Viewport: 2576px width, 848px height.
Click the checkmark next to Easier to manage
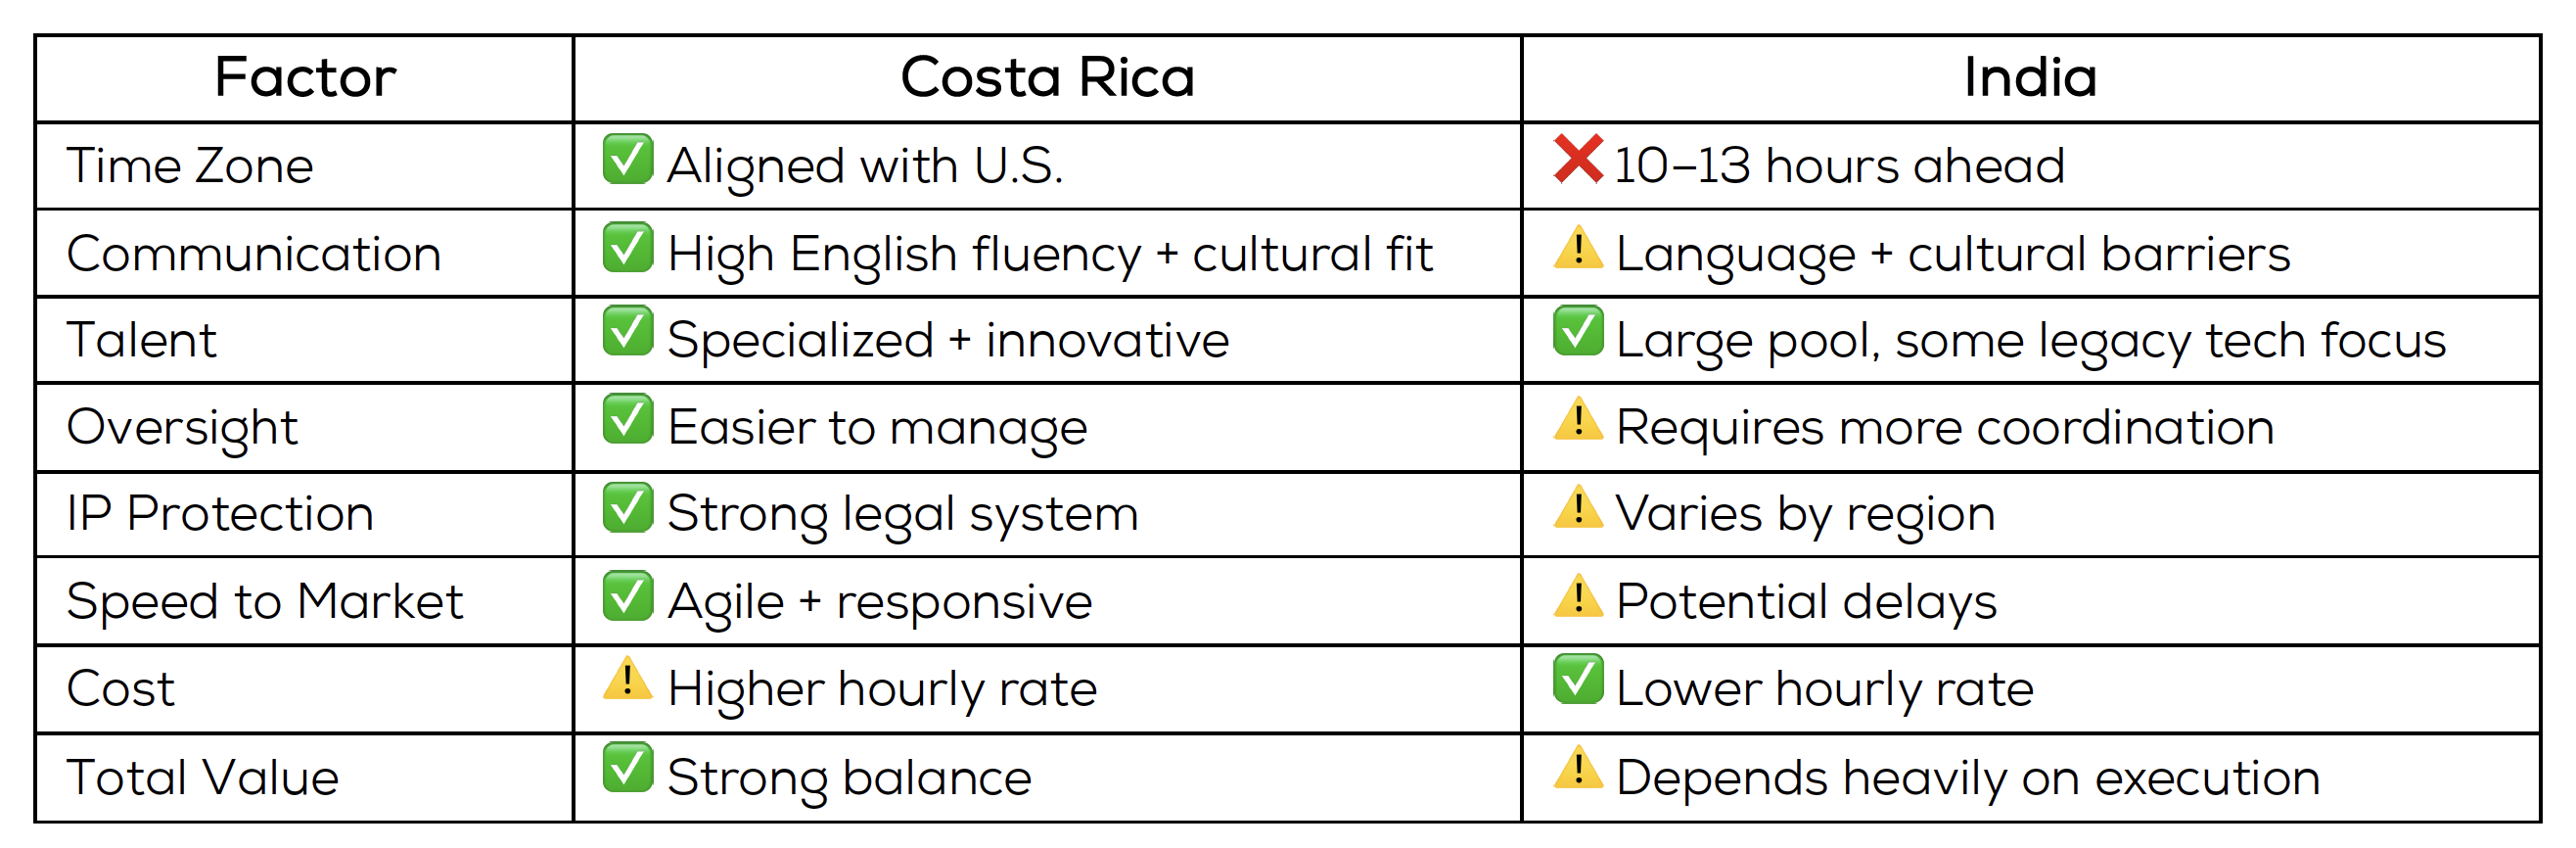pyautogui.click(x=628, y=418)
